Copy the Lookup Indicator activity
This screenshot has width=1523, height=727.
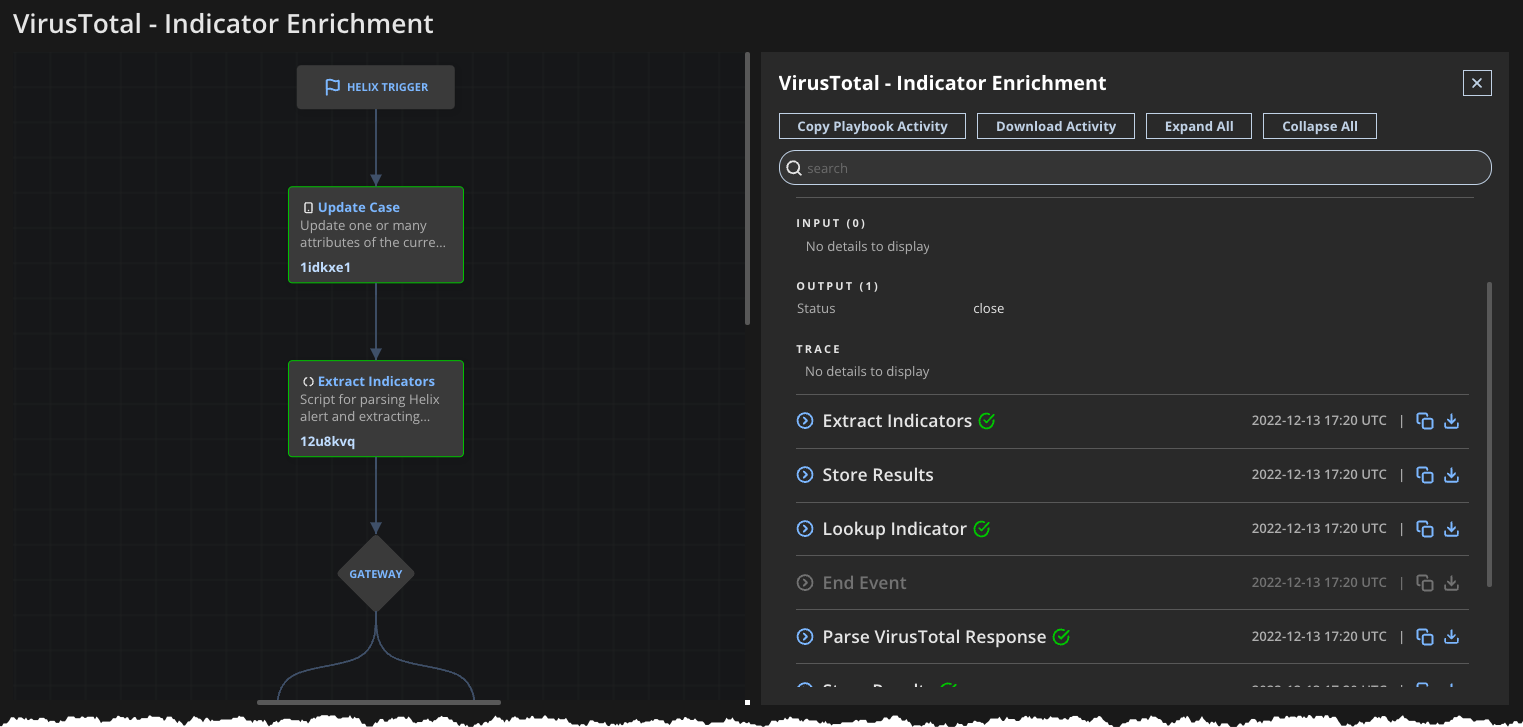point(1426,529)
